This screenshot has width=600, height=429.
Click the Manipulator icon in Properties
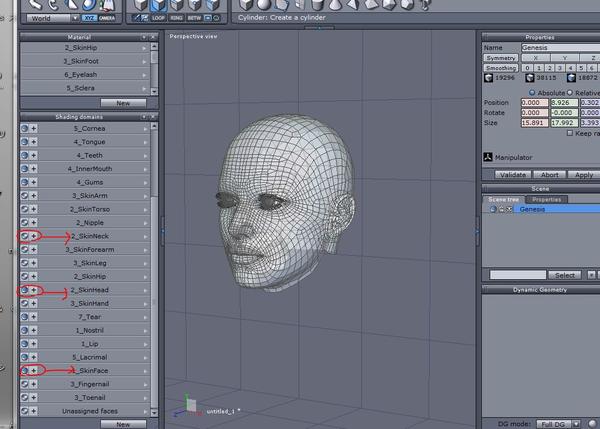pos(488,157)
